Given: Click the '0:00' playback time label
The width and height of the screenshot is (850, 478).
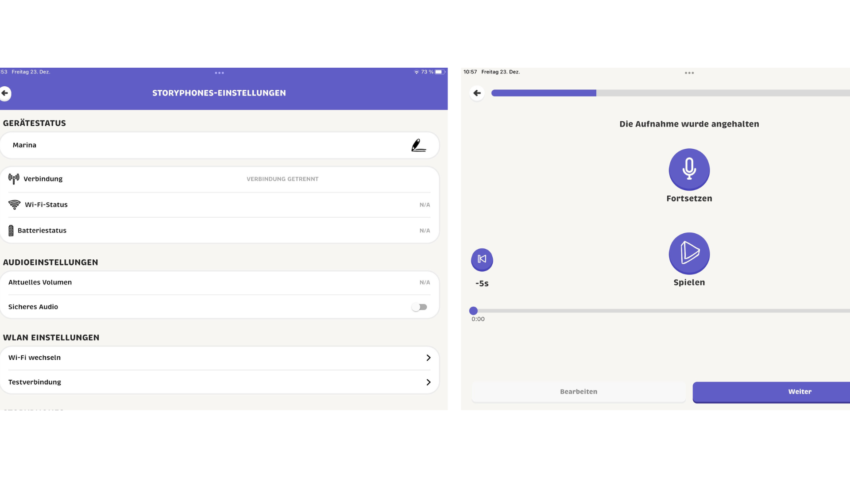Looking at the screenshot, I should [x=478, y=319].
